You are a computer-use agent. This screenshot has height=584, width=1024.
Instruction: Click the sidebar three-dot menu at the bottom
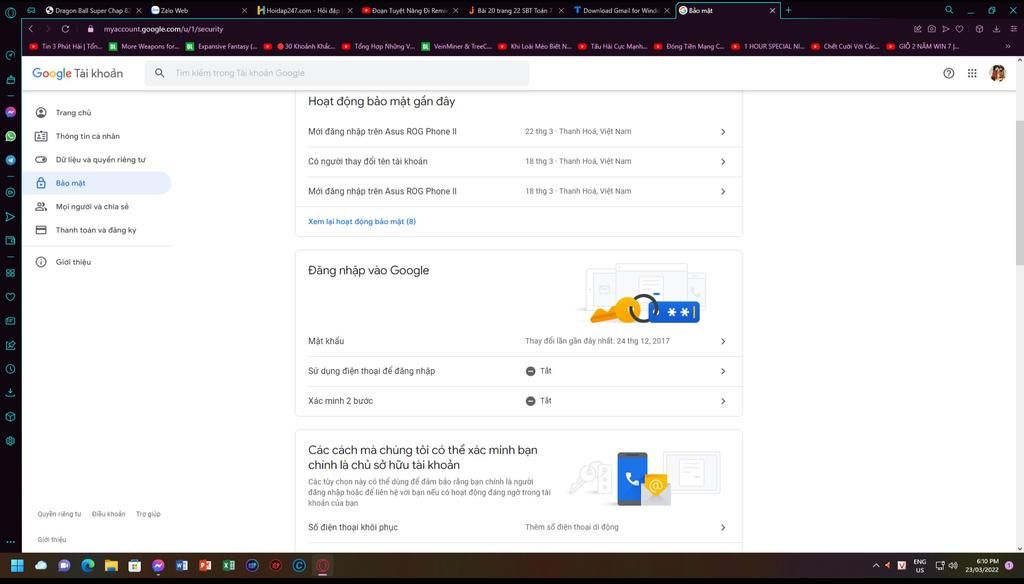[x=10, y=542]
